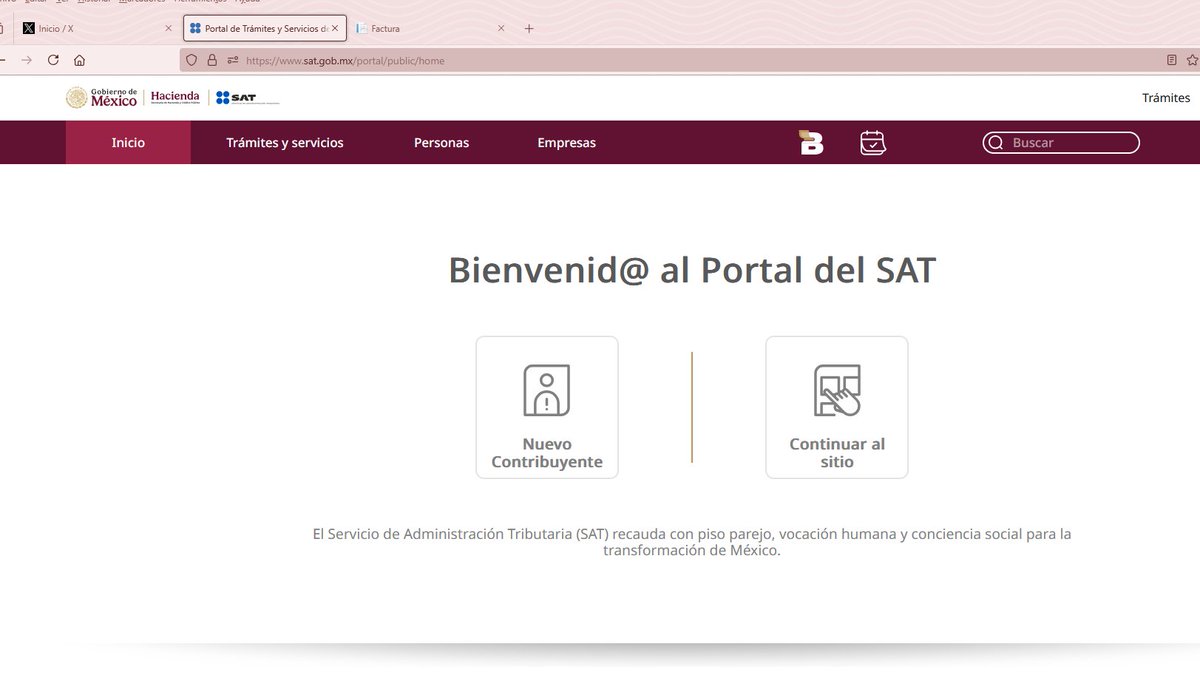Close the Portal de Trámites tab
The height and width of the screenshot is (675, 1200).
pos(335,29)
